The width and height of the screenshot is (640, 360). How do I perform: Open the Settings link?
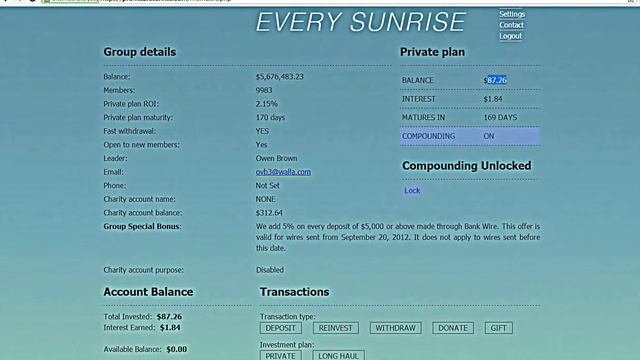512,14
